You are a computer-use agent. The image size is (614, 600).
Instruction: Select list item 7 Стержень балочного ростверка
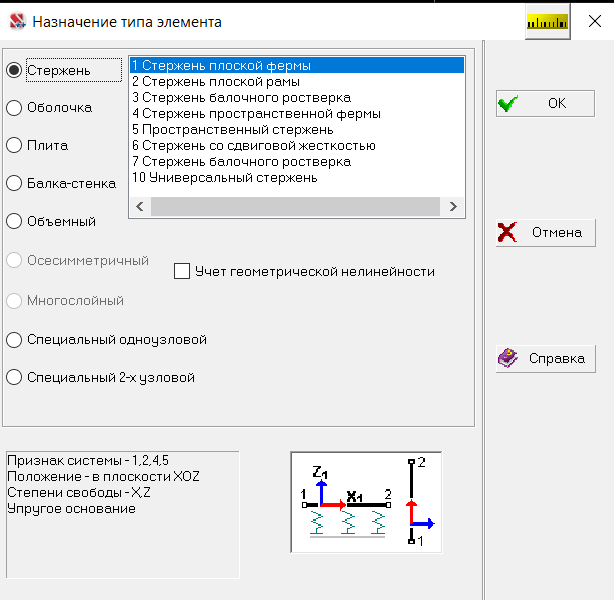pyautogui.click(x=297, y=162)
